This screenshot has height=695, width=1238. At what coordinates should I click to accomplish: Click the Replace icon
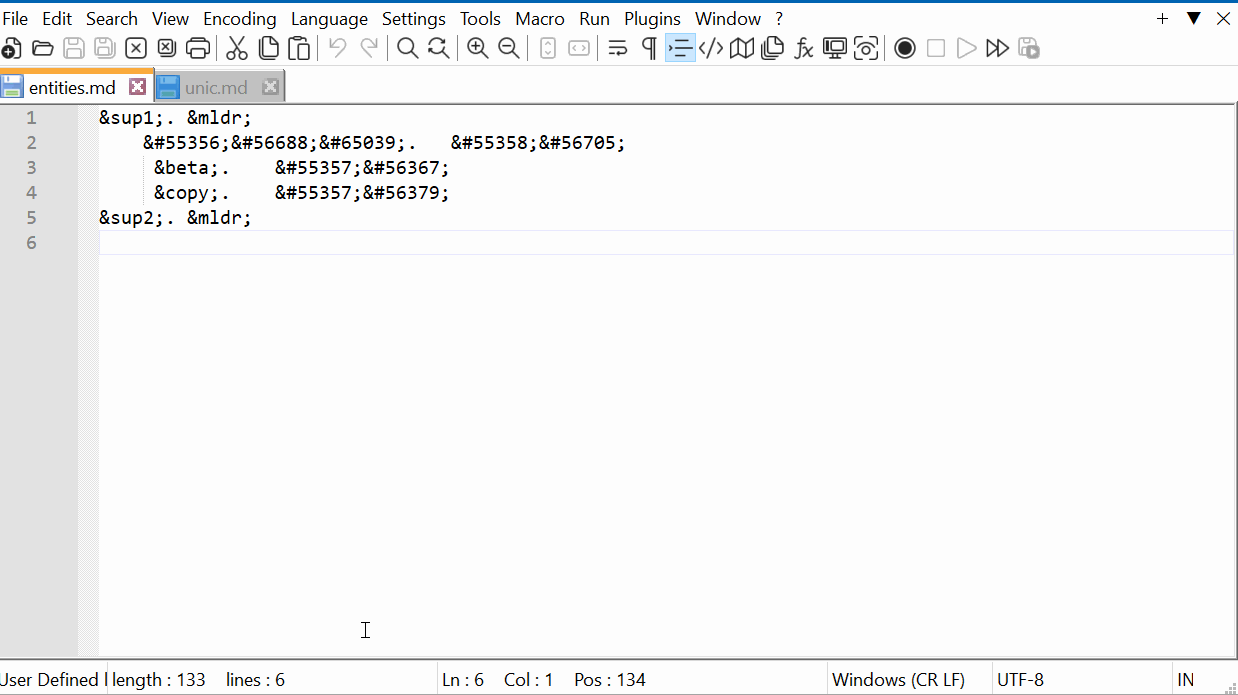[439, 48]
